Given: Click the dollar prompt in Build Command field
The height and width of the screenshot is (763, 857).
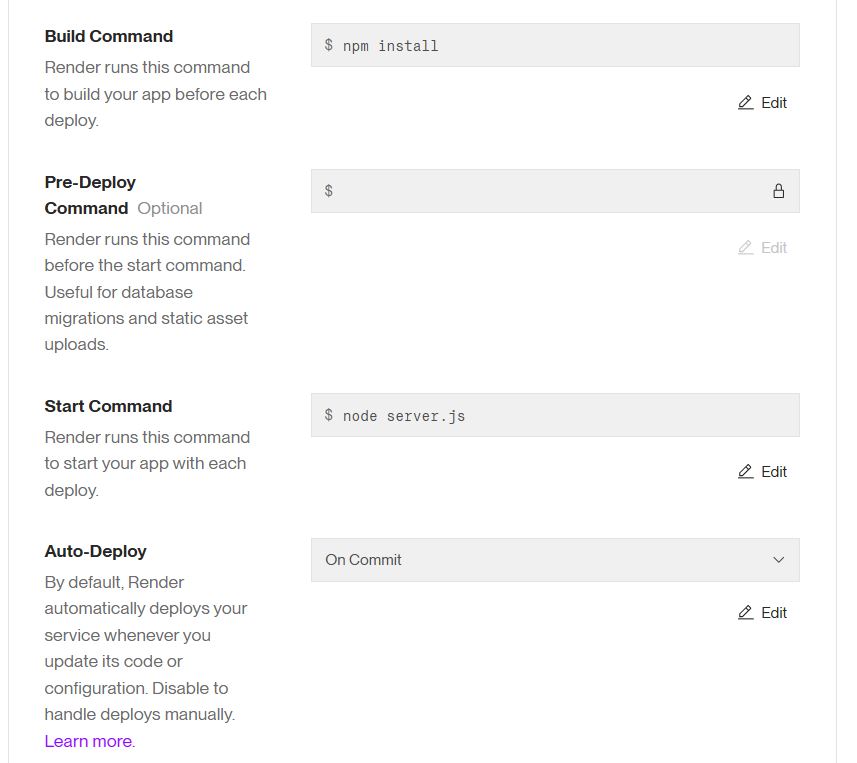Looking at the screenshot, I should coord(329,46).
